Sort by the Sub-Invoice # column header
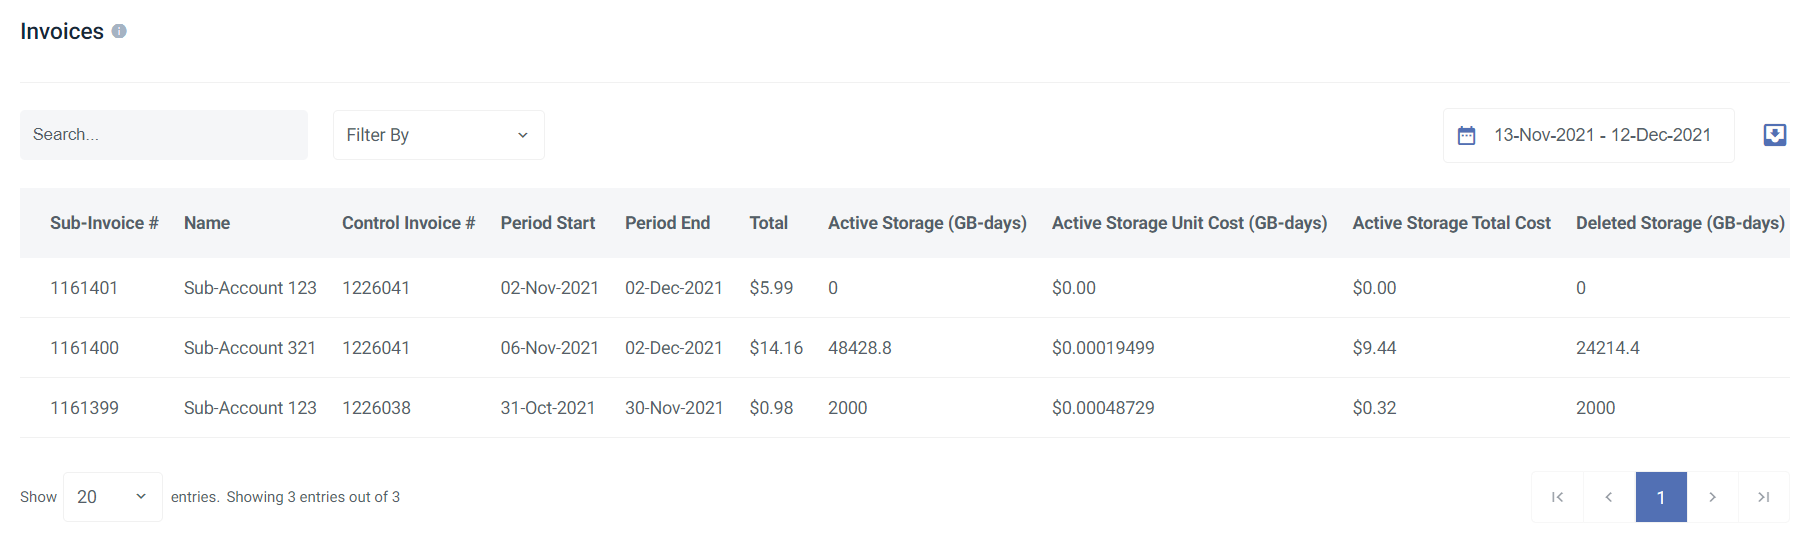 [x=104, y=223]
